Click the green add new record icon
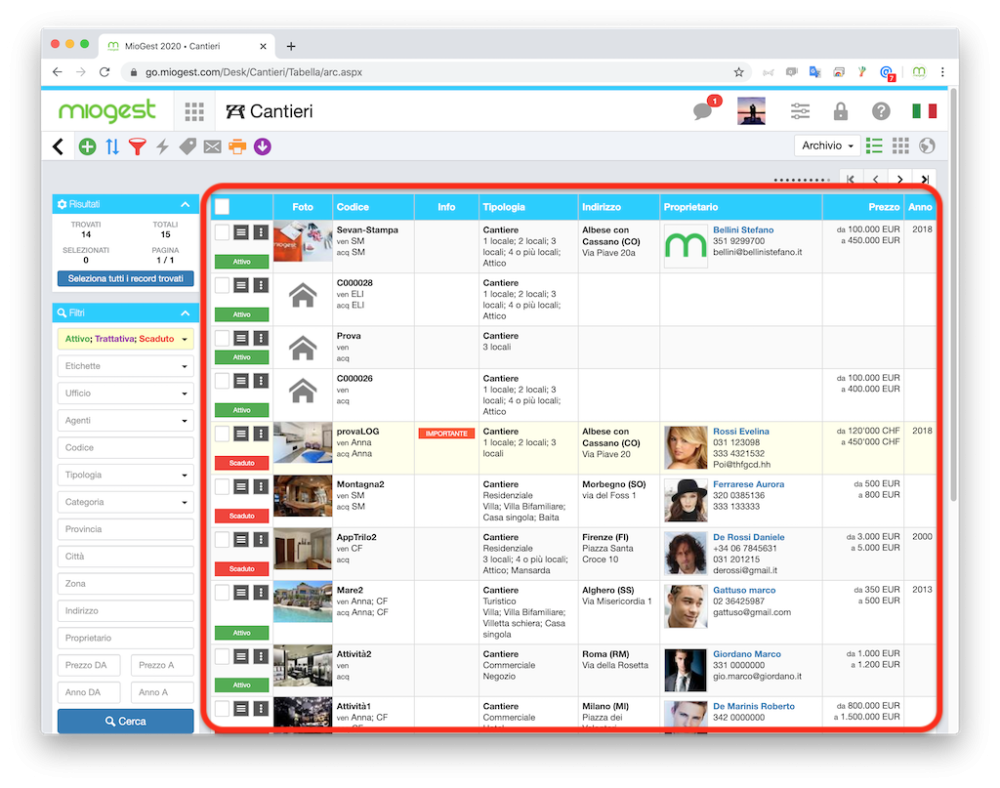 click(87, 147)
